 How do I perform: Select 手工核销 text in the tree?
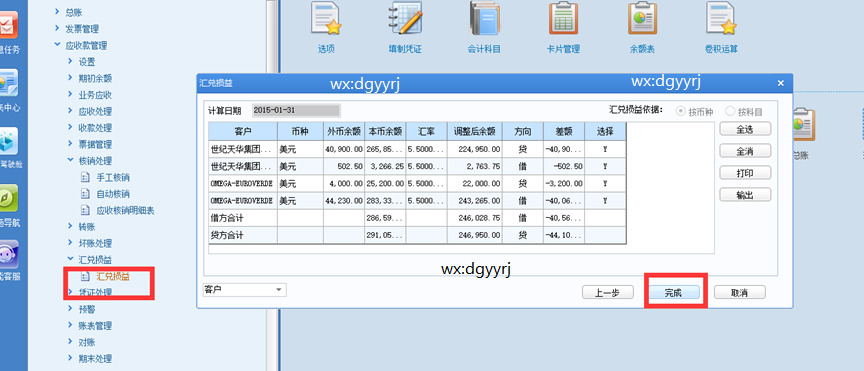(x=113, y=178)
